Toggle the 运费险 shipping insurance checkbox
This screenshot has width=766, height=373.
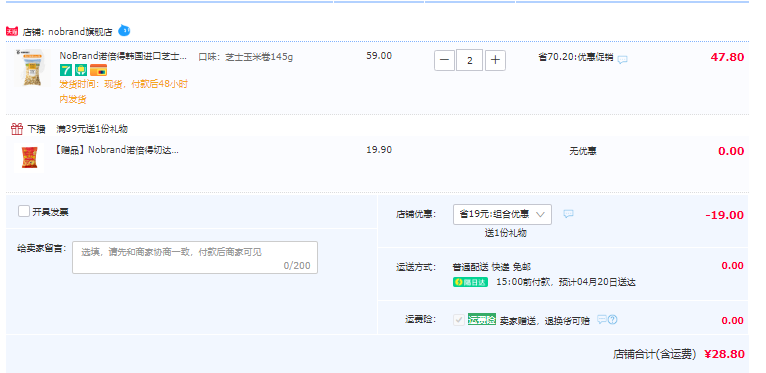point(459,320)
